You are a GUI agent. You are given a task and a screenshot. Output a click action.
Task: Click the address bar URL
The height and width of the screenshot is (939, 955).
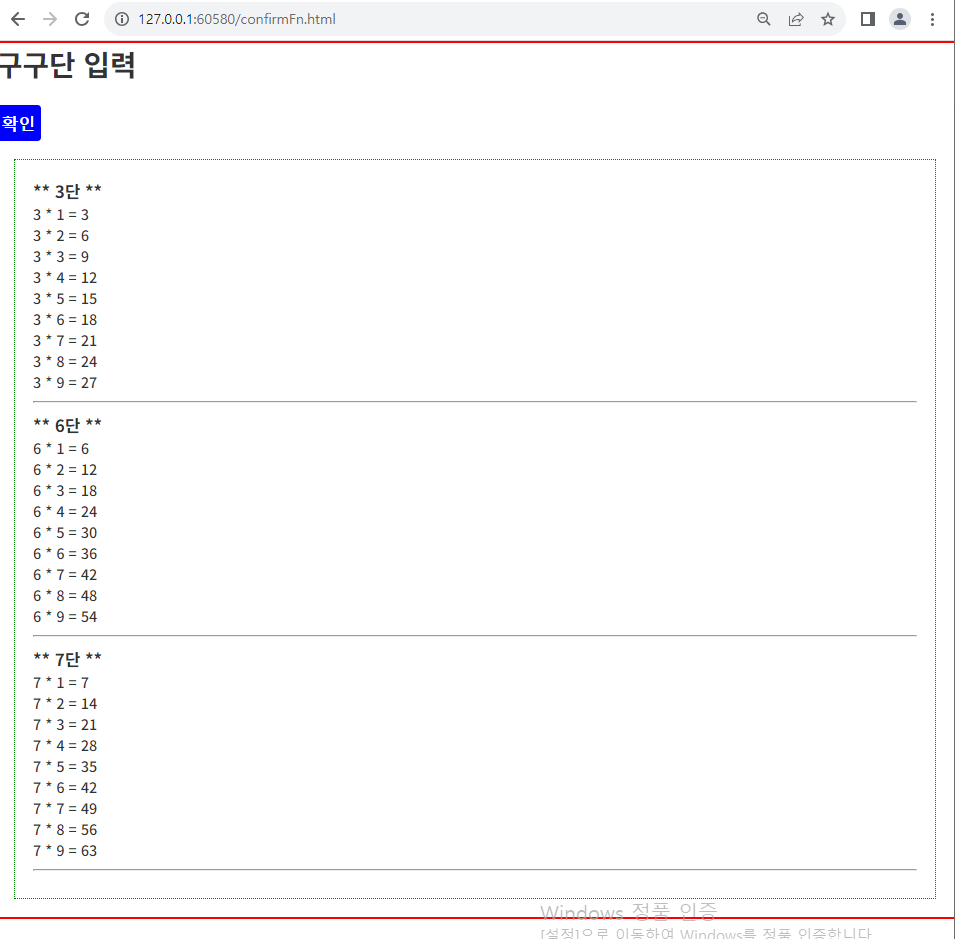237,19
